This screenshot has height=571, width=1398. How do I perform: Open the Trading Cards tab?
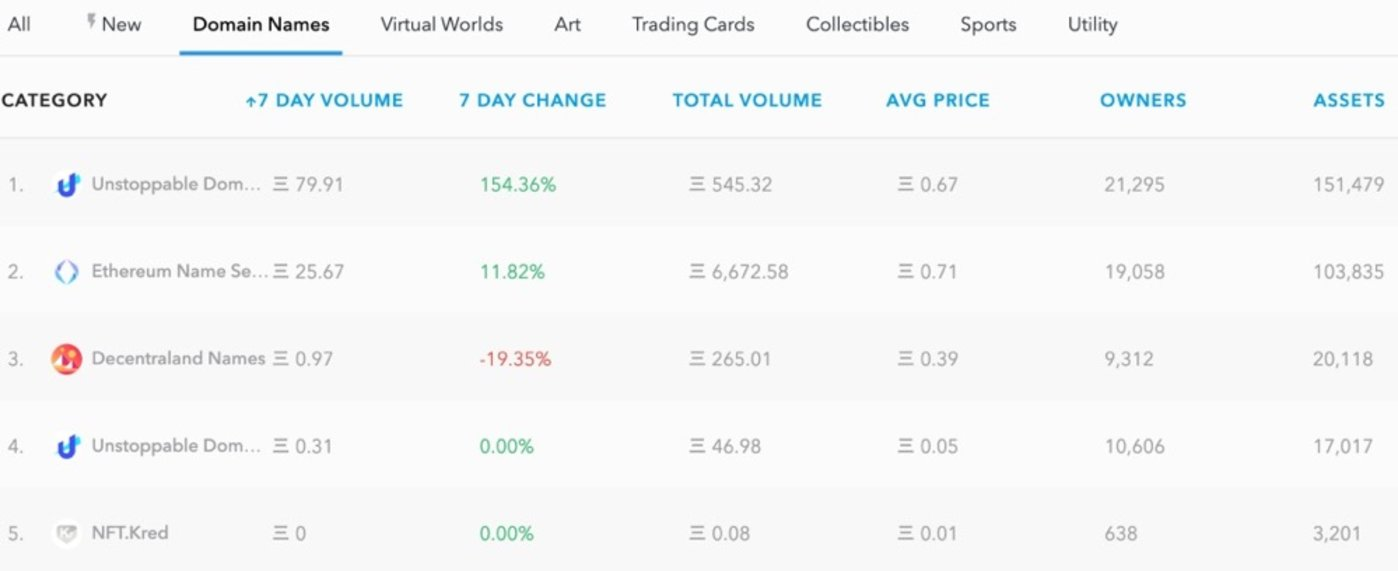(x=693, y=24)
